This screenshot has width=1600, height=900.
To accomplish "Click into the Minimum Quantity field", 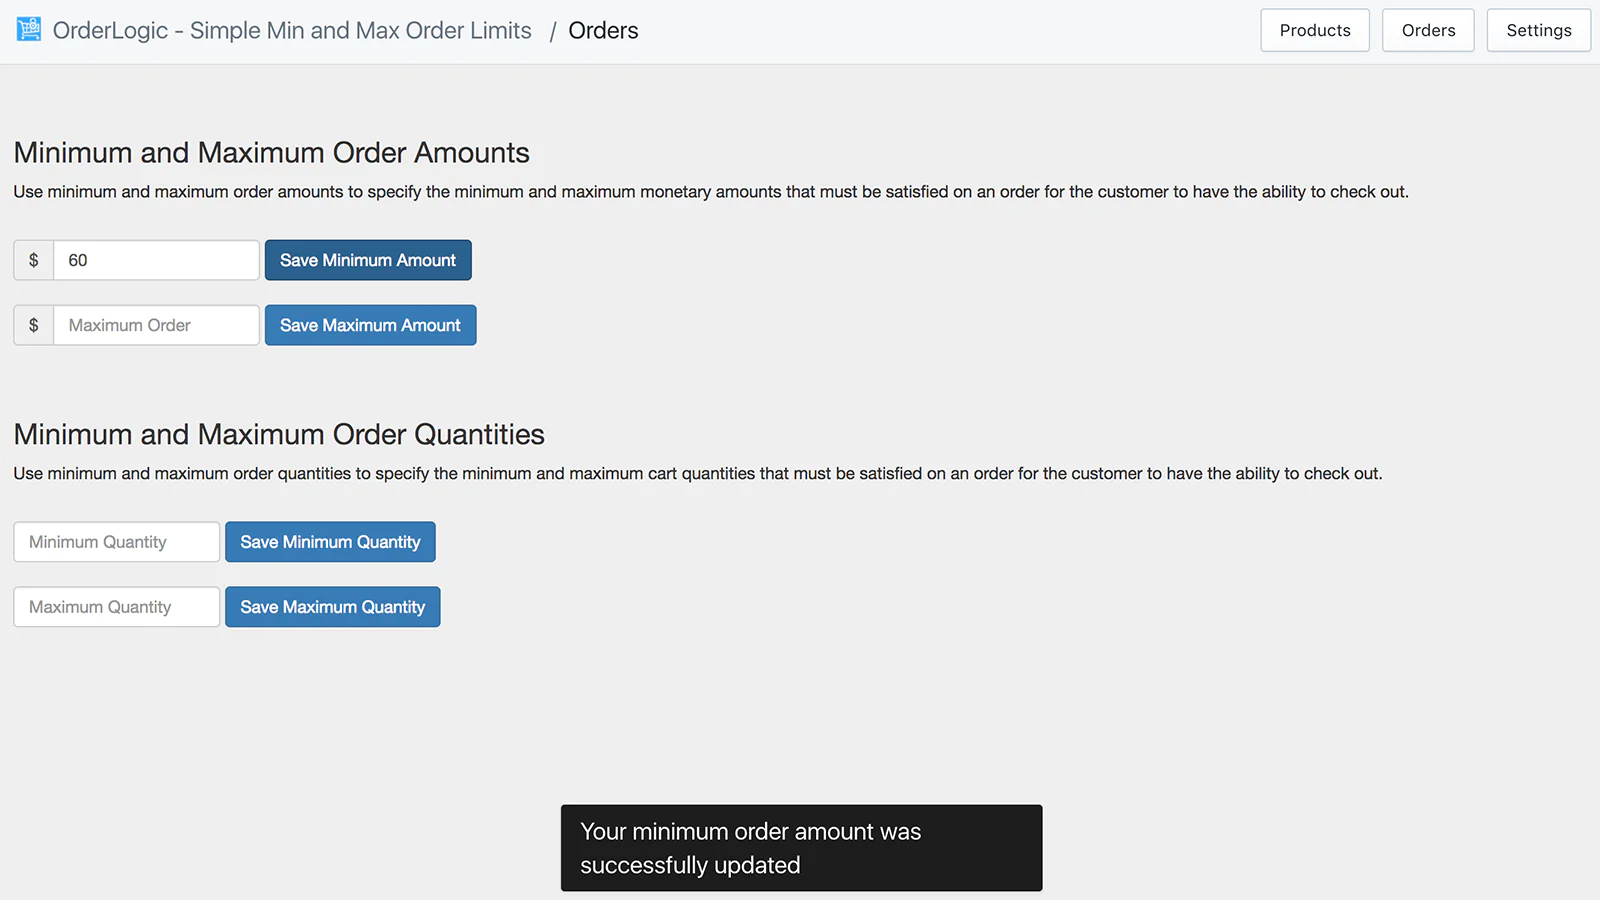I will point(116,542).
